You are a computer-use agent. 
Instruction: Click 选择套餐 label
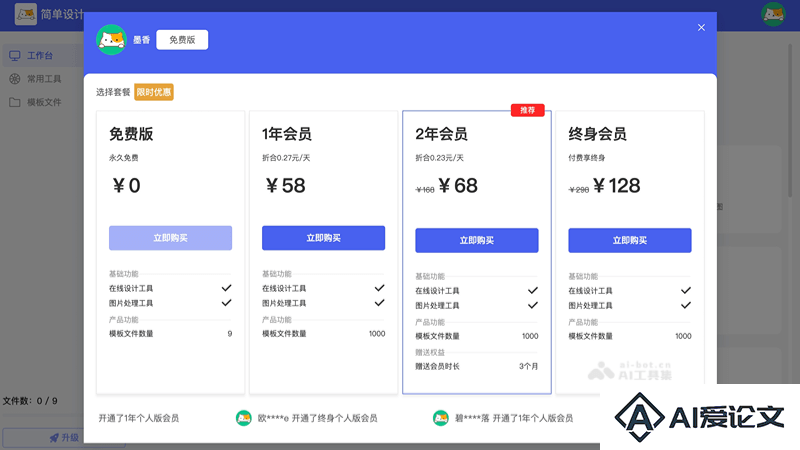pyautogui.click(x=113, y=92)
